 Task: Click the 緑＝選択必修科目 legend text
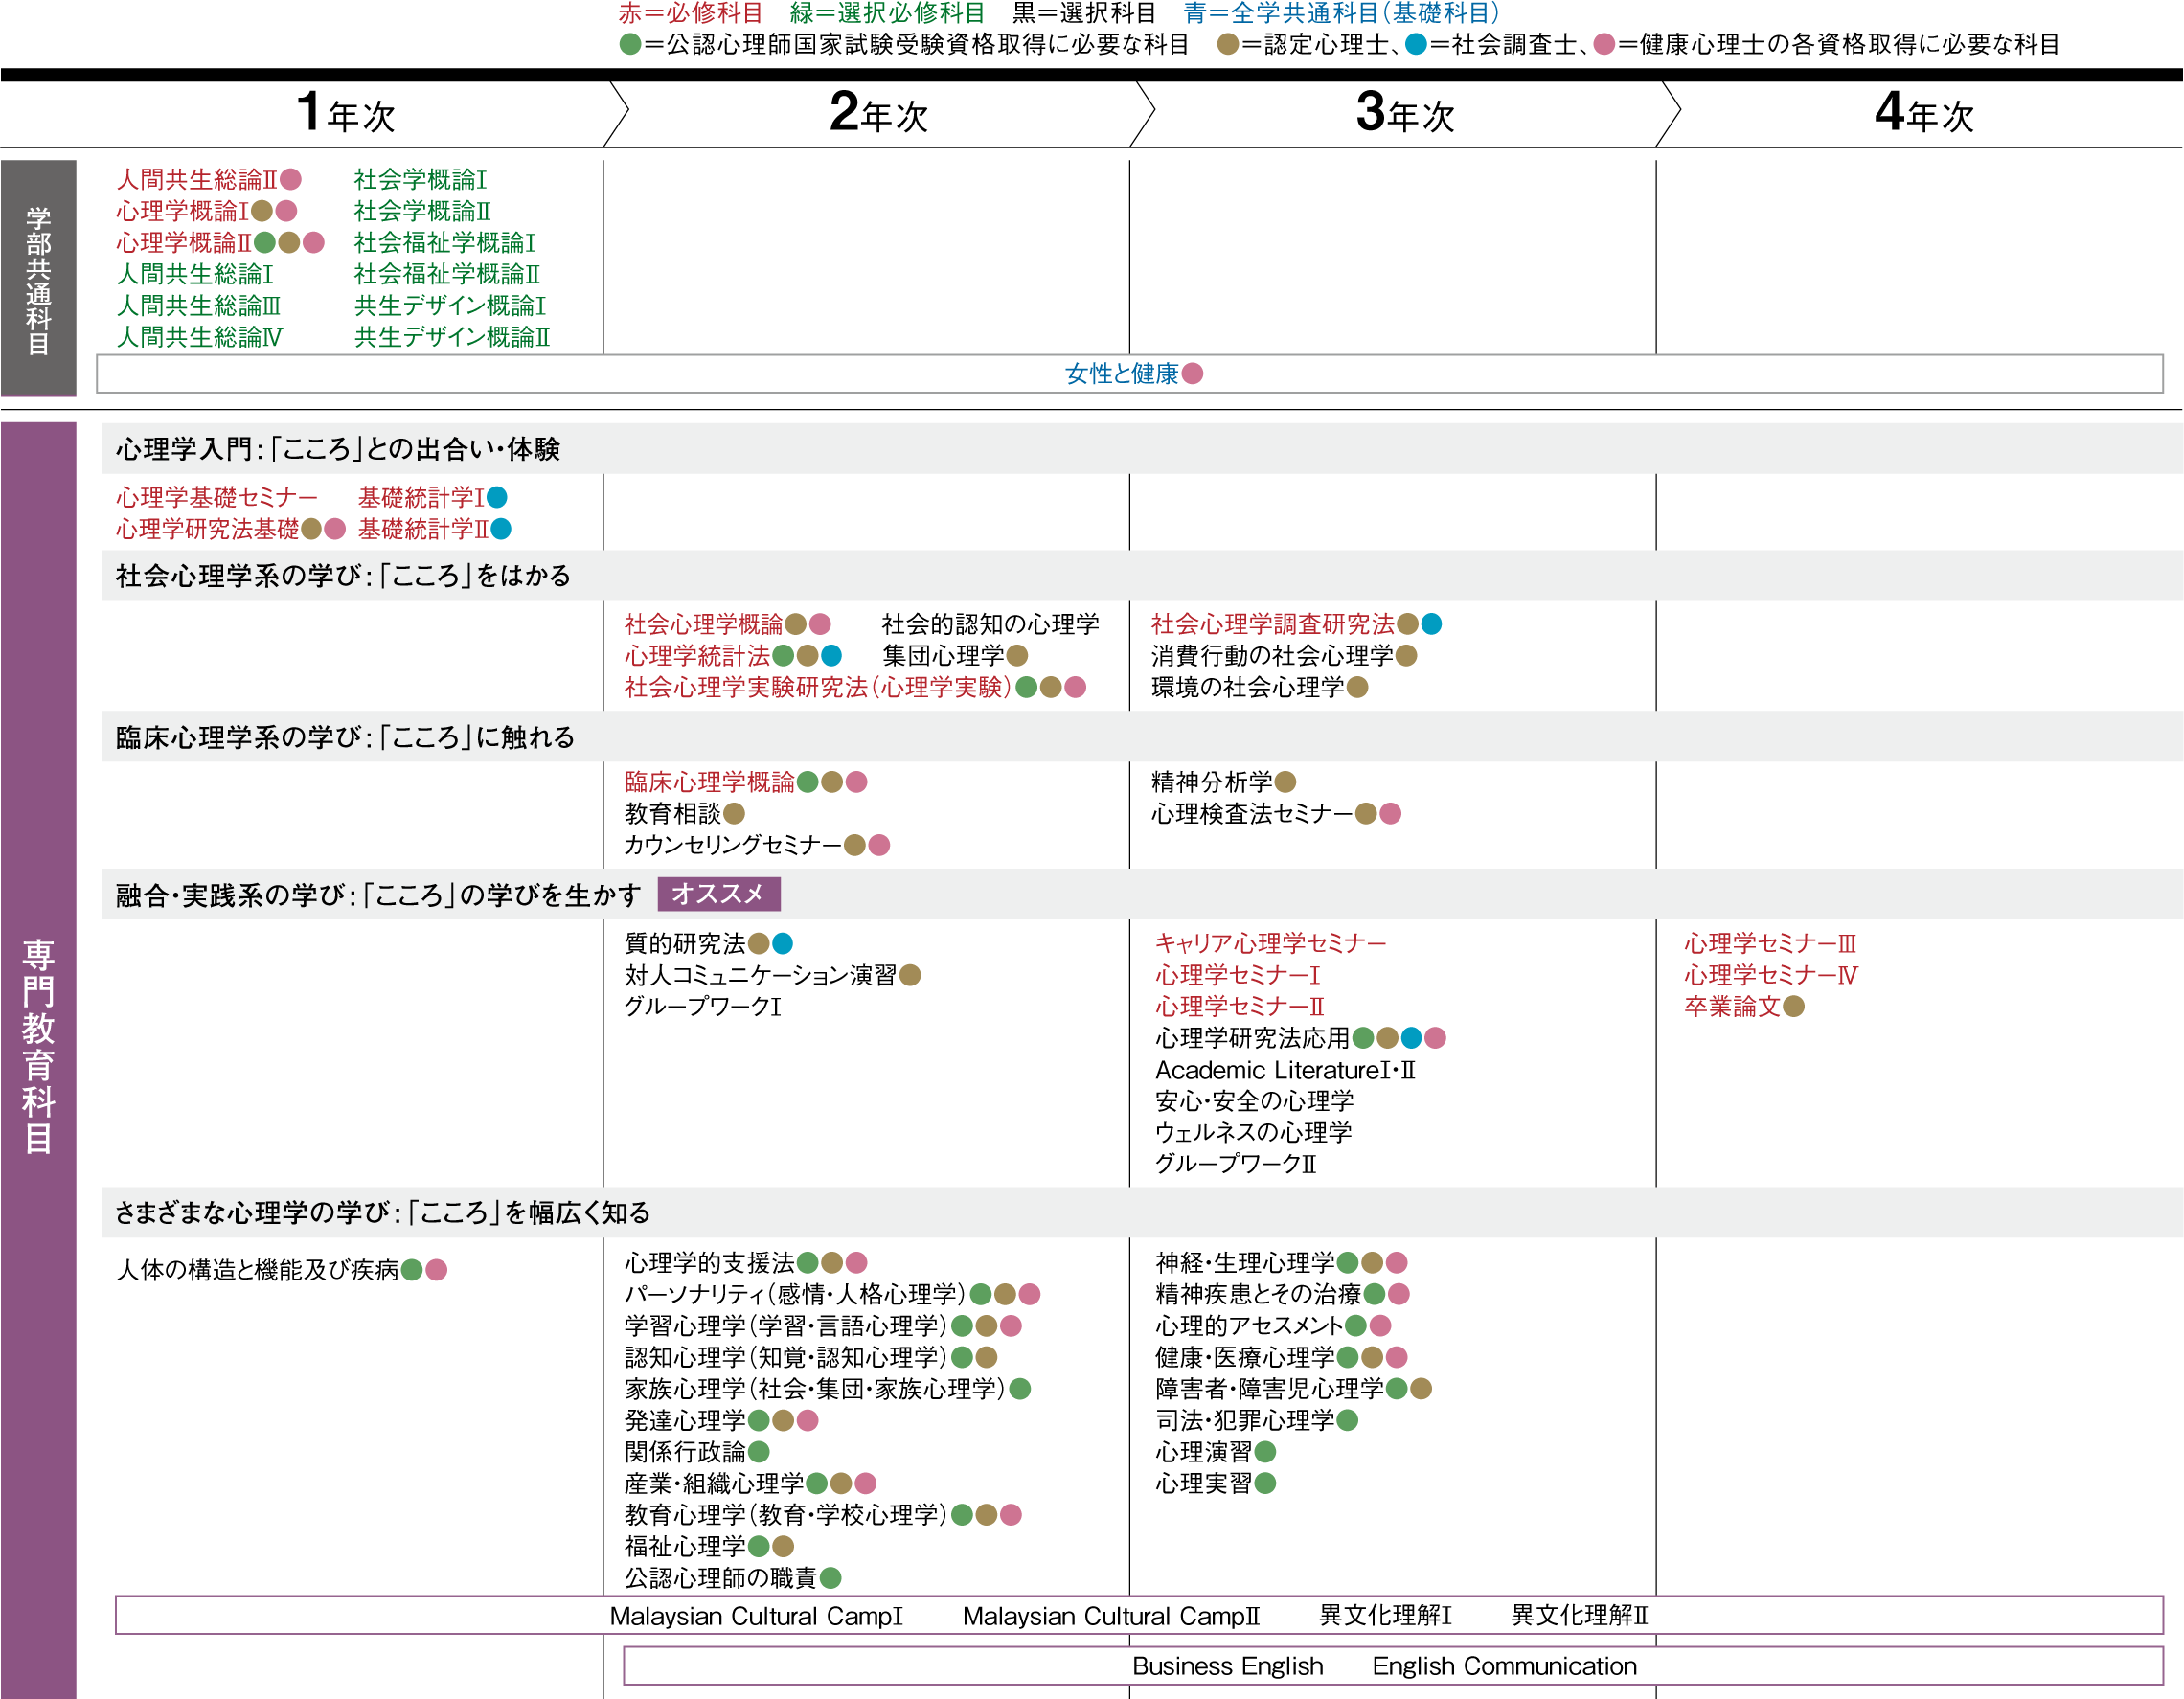click(887, 13)
